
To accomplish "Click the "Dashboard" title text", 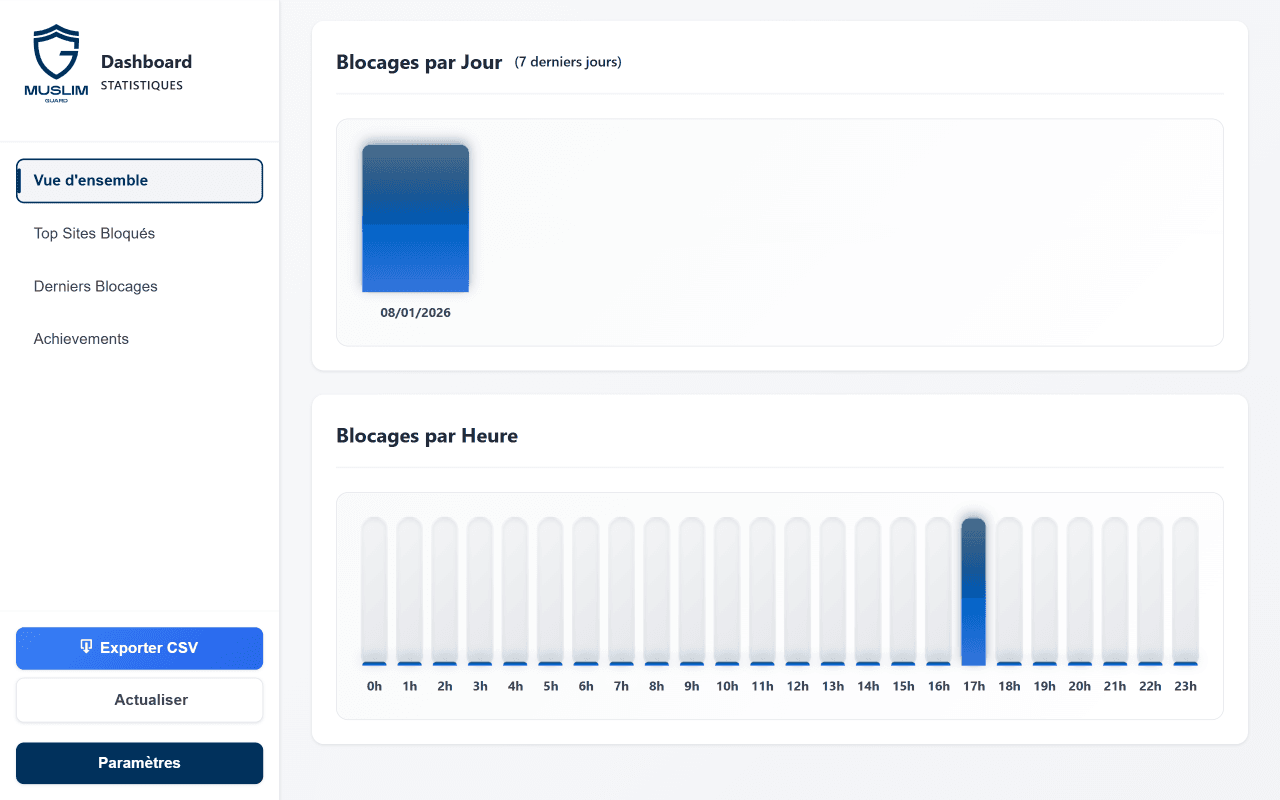I will [146, 61].
